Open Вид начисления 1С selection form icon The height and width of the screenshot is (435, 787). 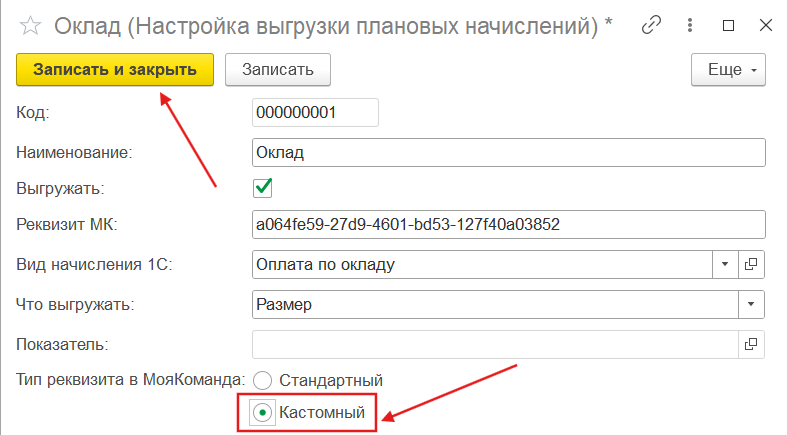[752, 265]
